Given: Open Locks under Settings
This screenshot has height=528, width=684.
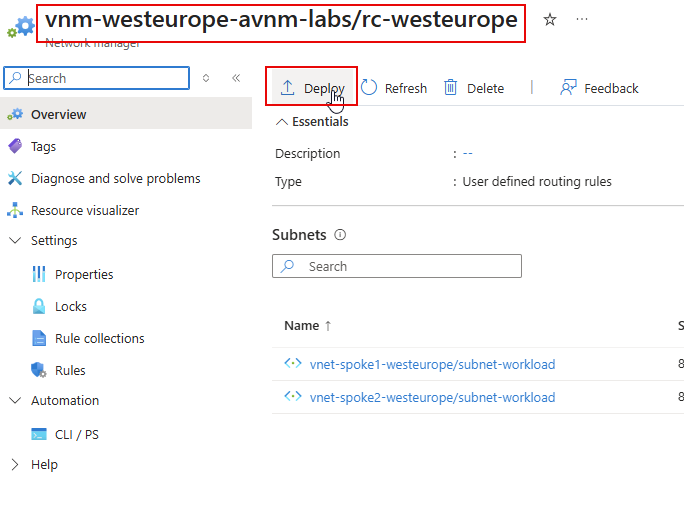Looking at the screenshot, I should (x=71, y=306).
